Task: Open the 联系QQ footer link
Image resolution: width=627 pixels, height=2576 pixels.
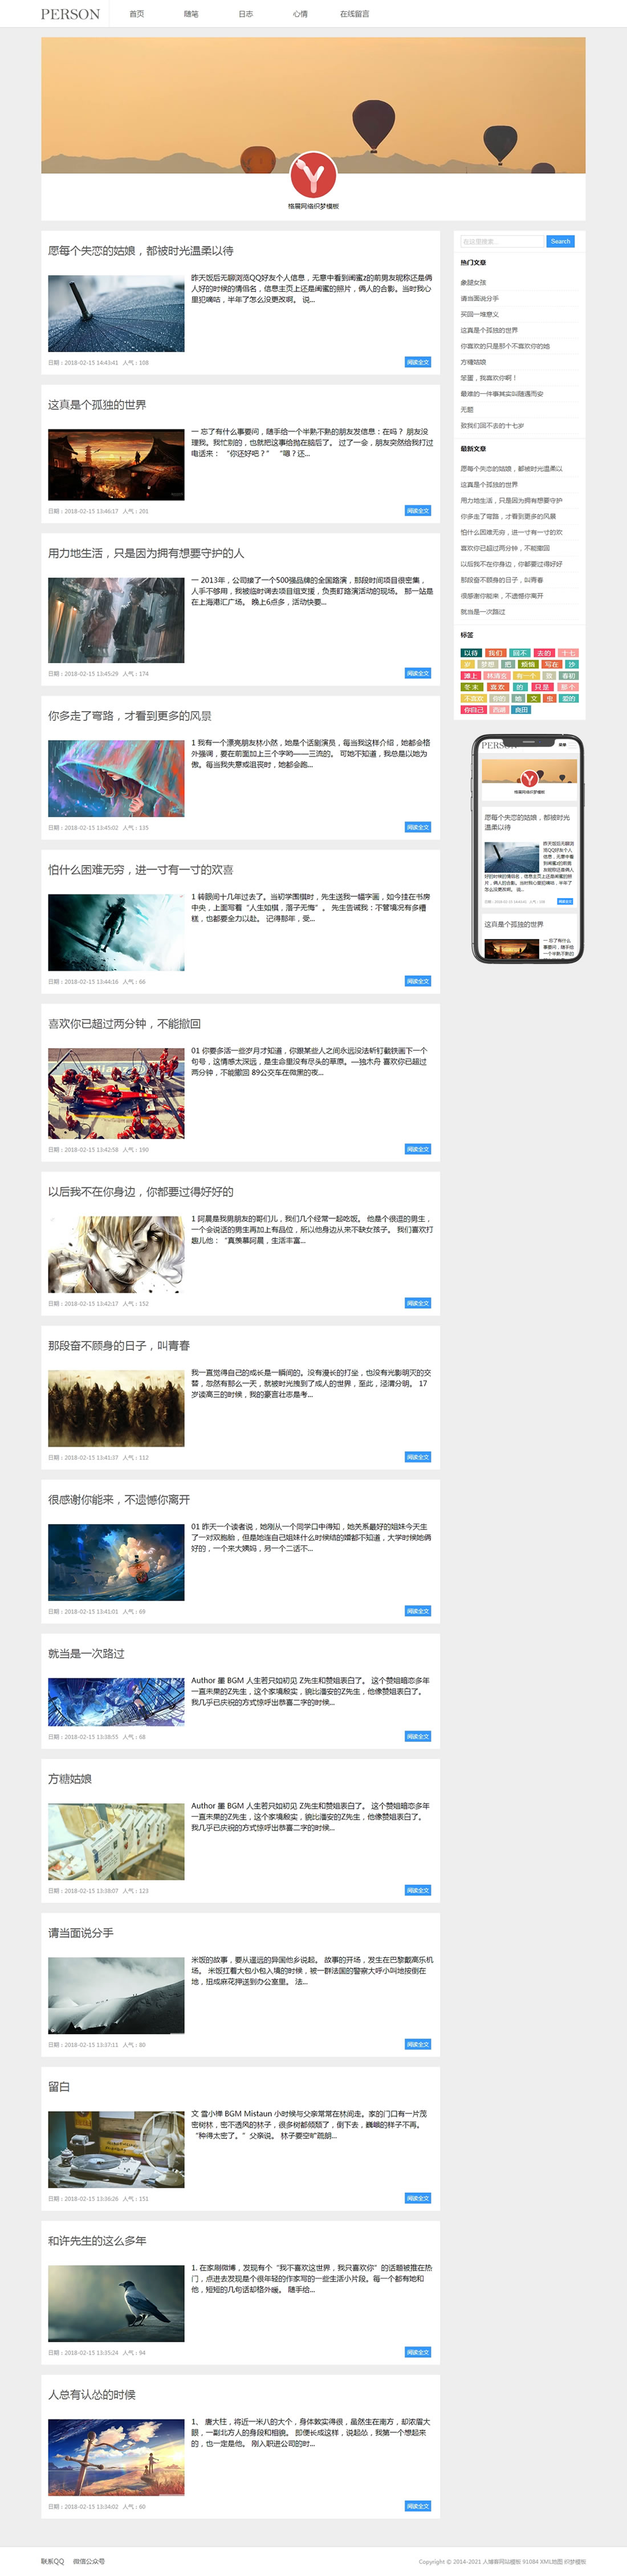Action: (x=52, y=2561)
